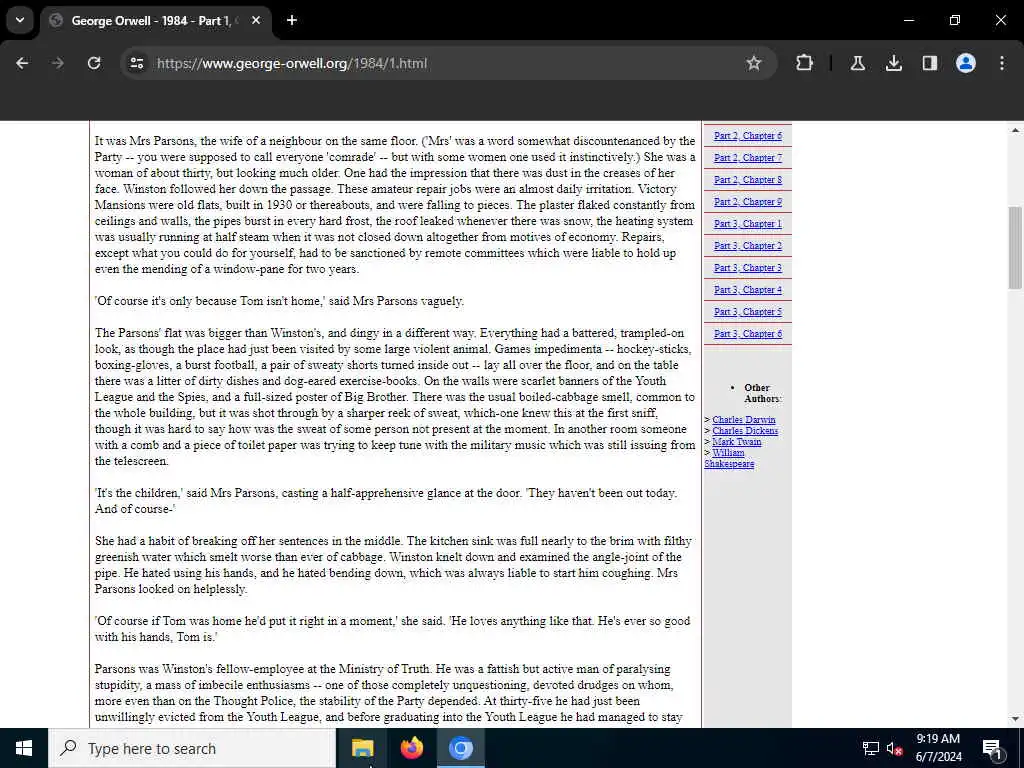The image size is (1024, 768).
Task: Visit the Mark Twain author link
Action: [737, 442]
